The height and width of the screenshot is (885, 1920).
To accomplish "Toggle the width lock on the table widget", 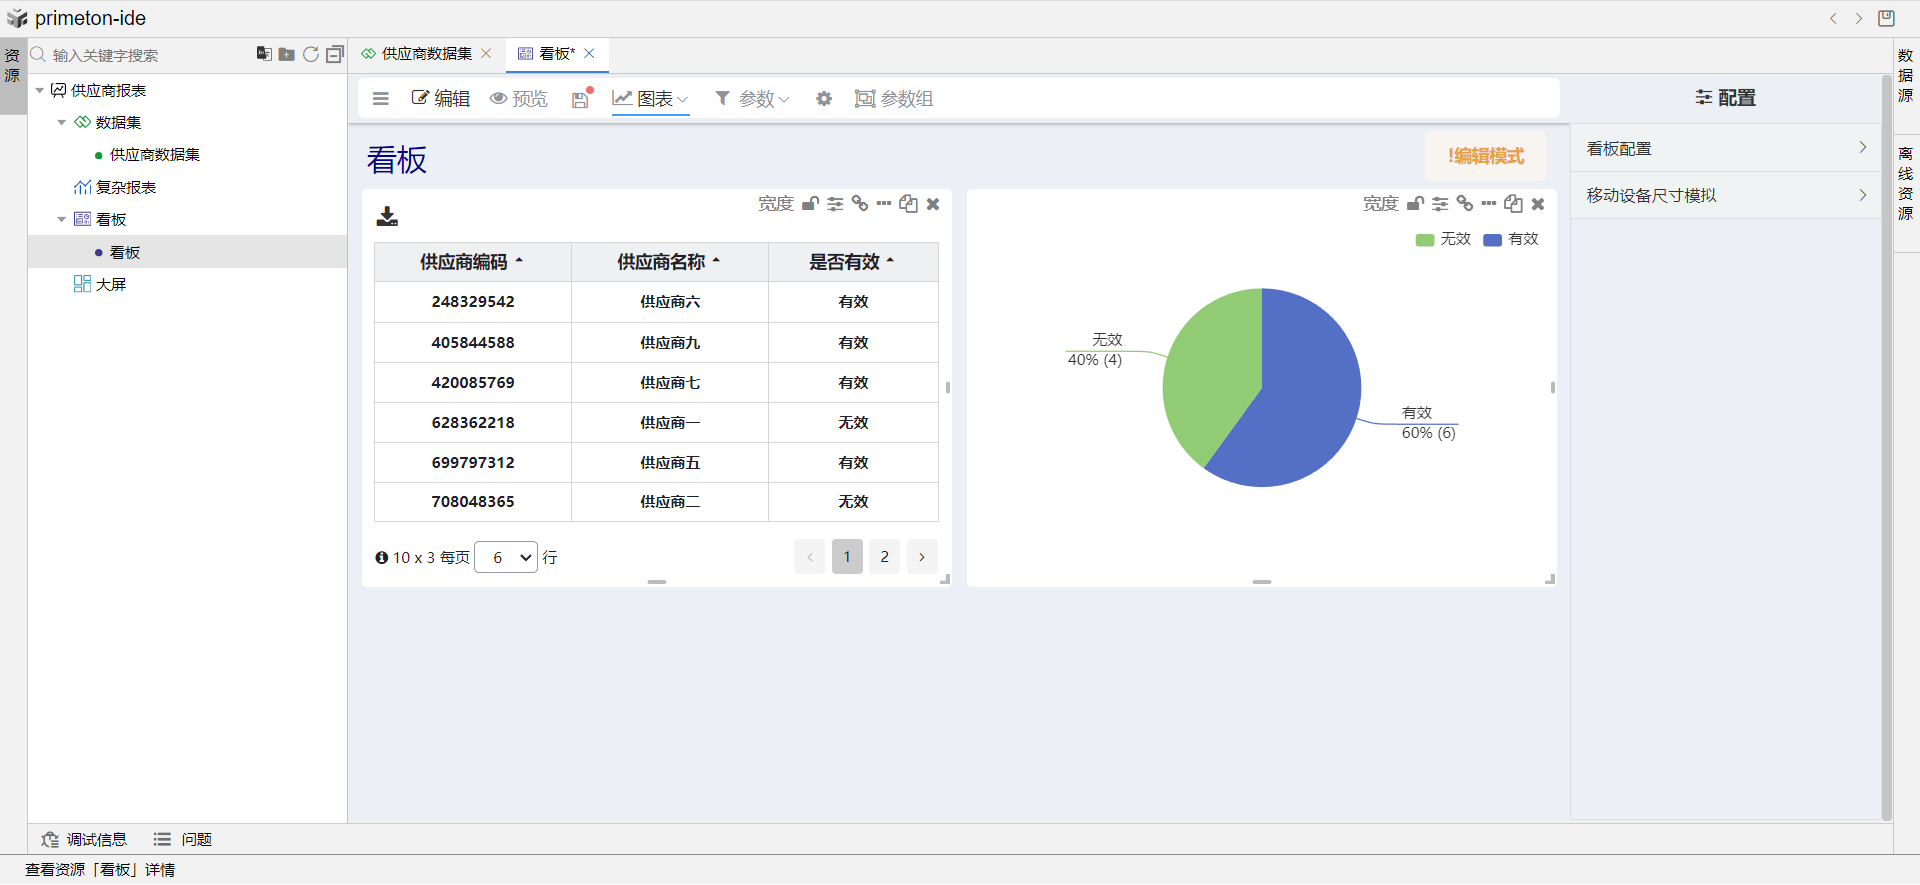I will click(810, 204).
